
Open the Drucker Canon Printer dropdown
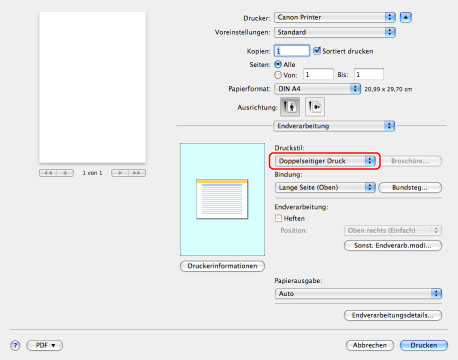[x=335, y=17]
